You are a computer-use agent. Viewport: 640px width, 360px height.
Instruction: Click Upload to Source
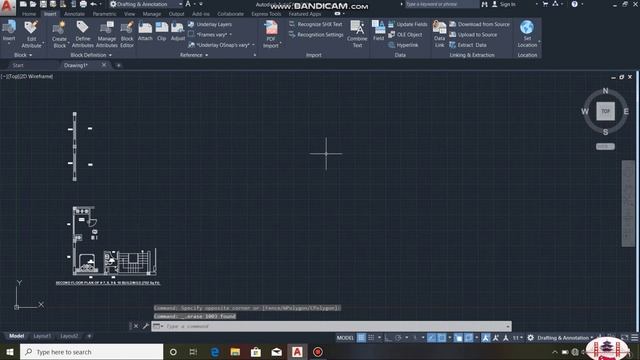pos(473,35)
